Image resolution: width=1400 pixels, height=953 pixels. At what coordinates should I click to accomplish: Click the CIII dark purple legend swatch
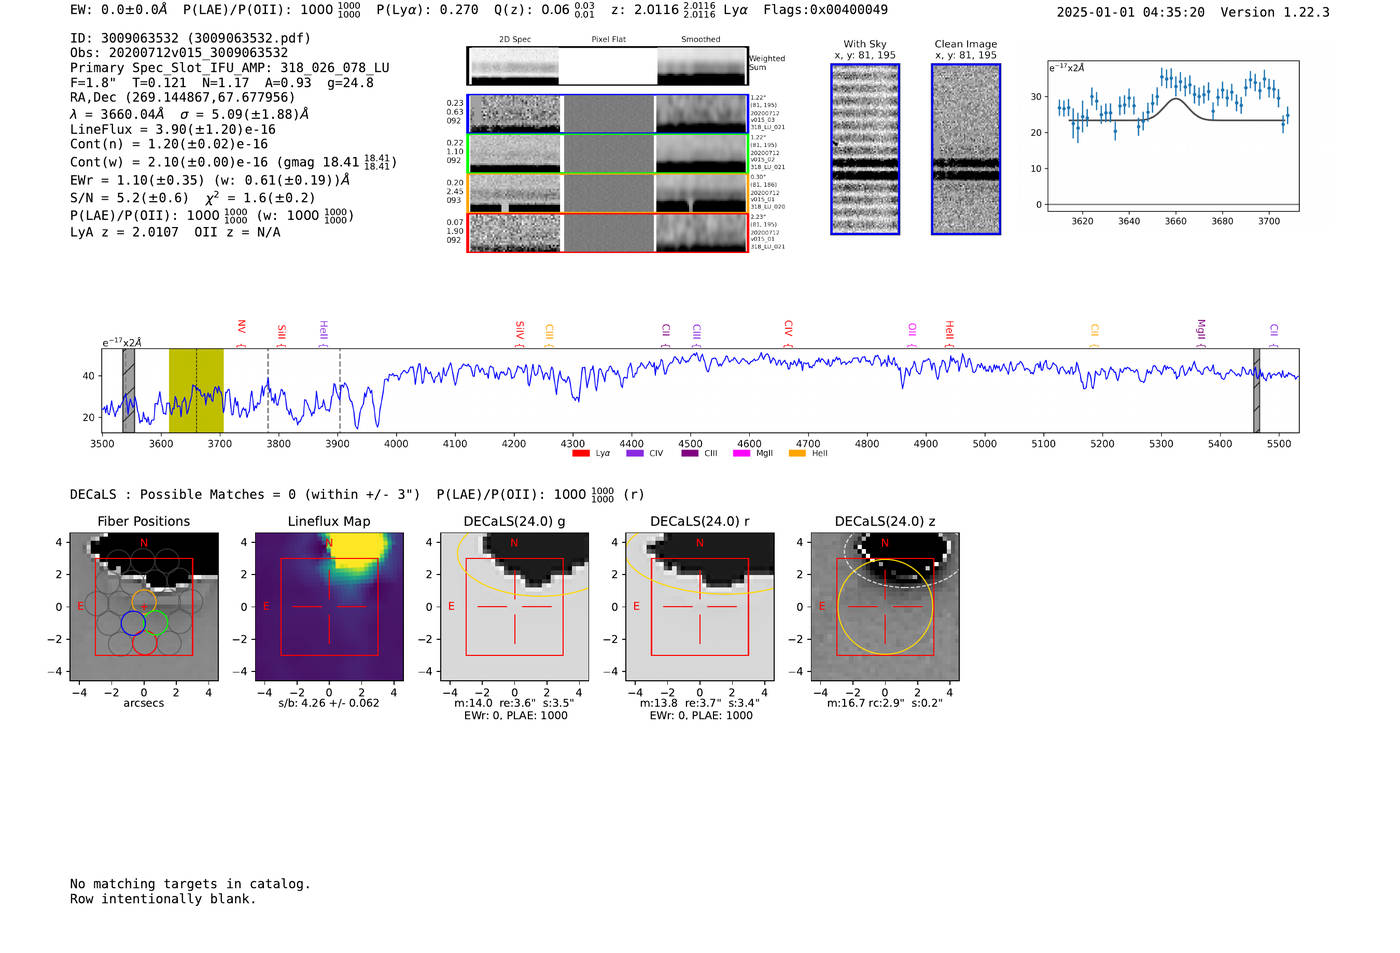pos(690,453)
